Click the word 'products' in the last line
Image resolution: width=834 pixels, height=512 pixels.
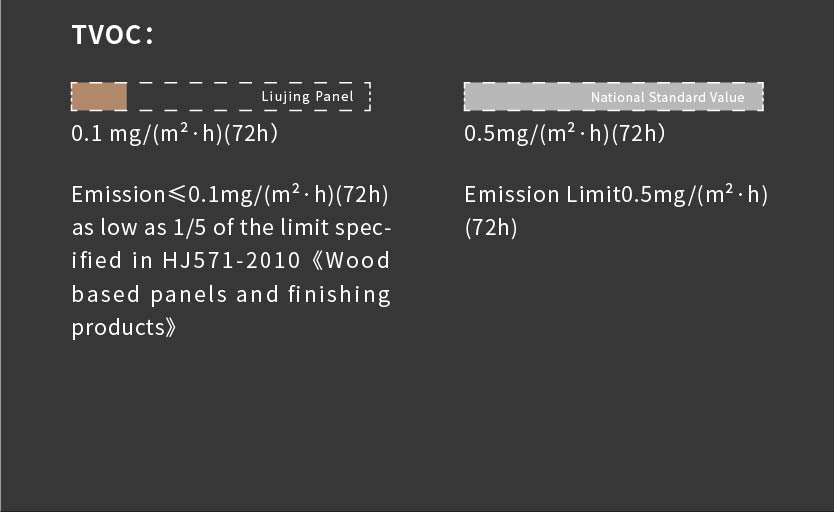115,328
